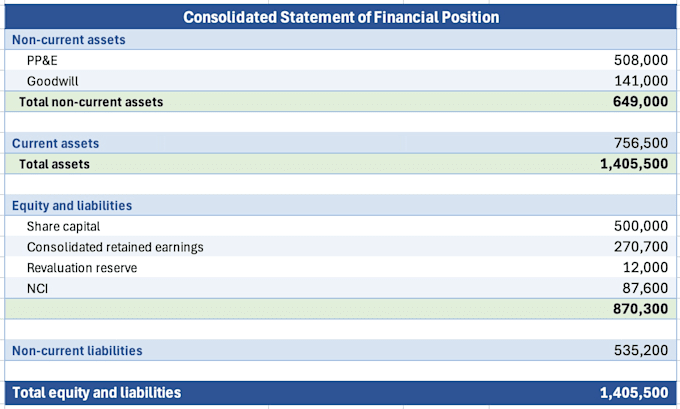680x409 pixels.
Task: Select the Share capital value 500,000
Action: (641, 226)
